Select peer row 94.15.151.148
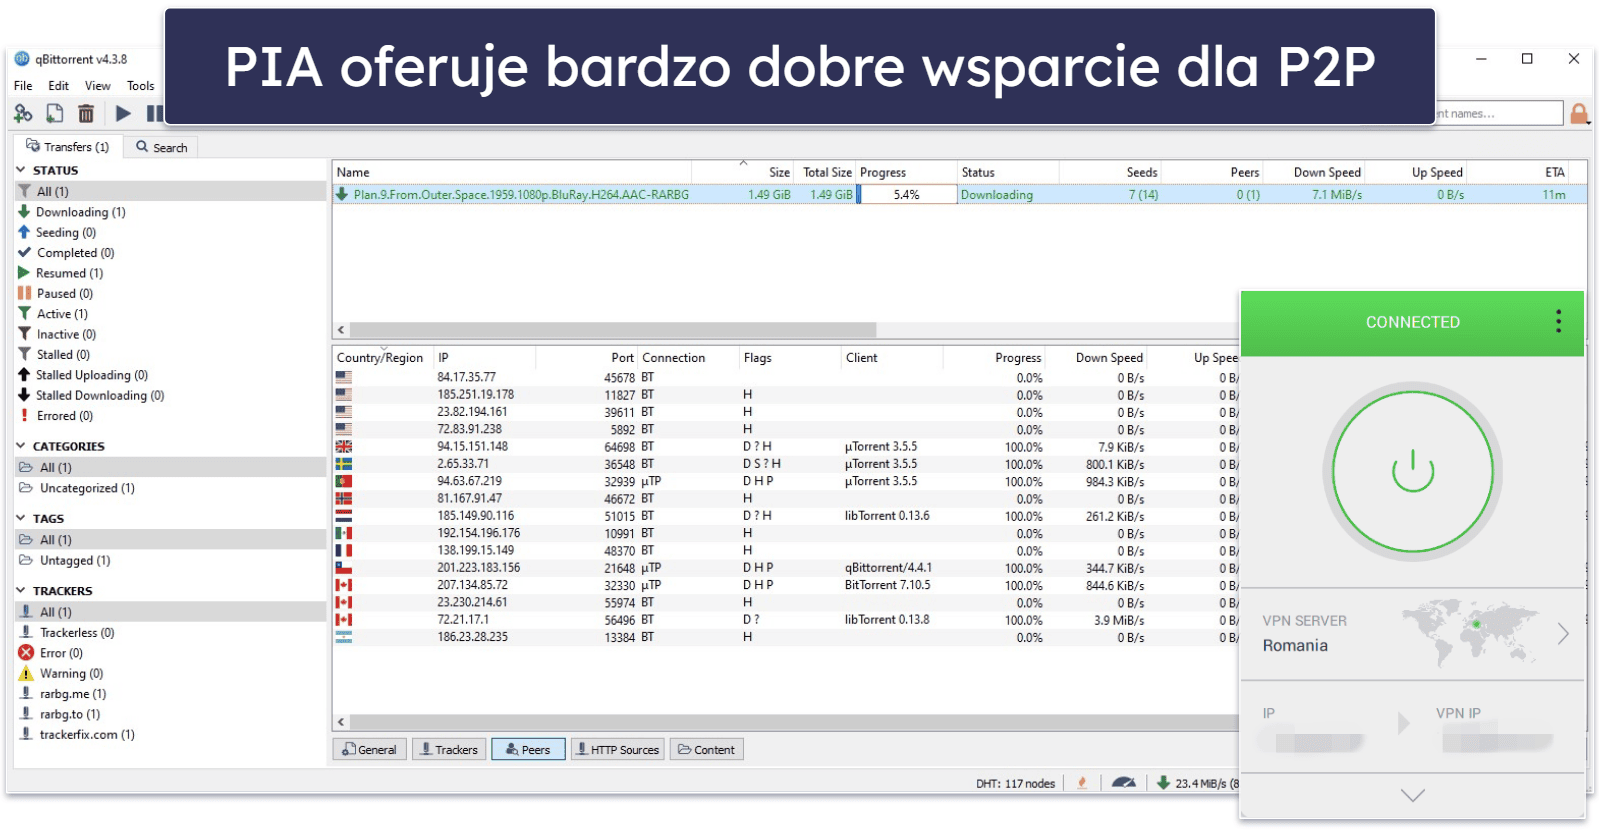The height and width of the screenshot is (839, 1599). (x=785, y=447)
